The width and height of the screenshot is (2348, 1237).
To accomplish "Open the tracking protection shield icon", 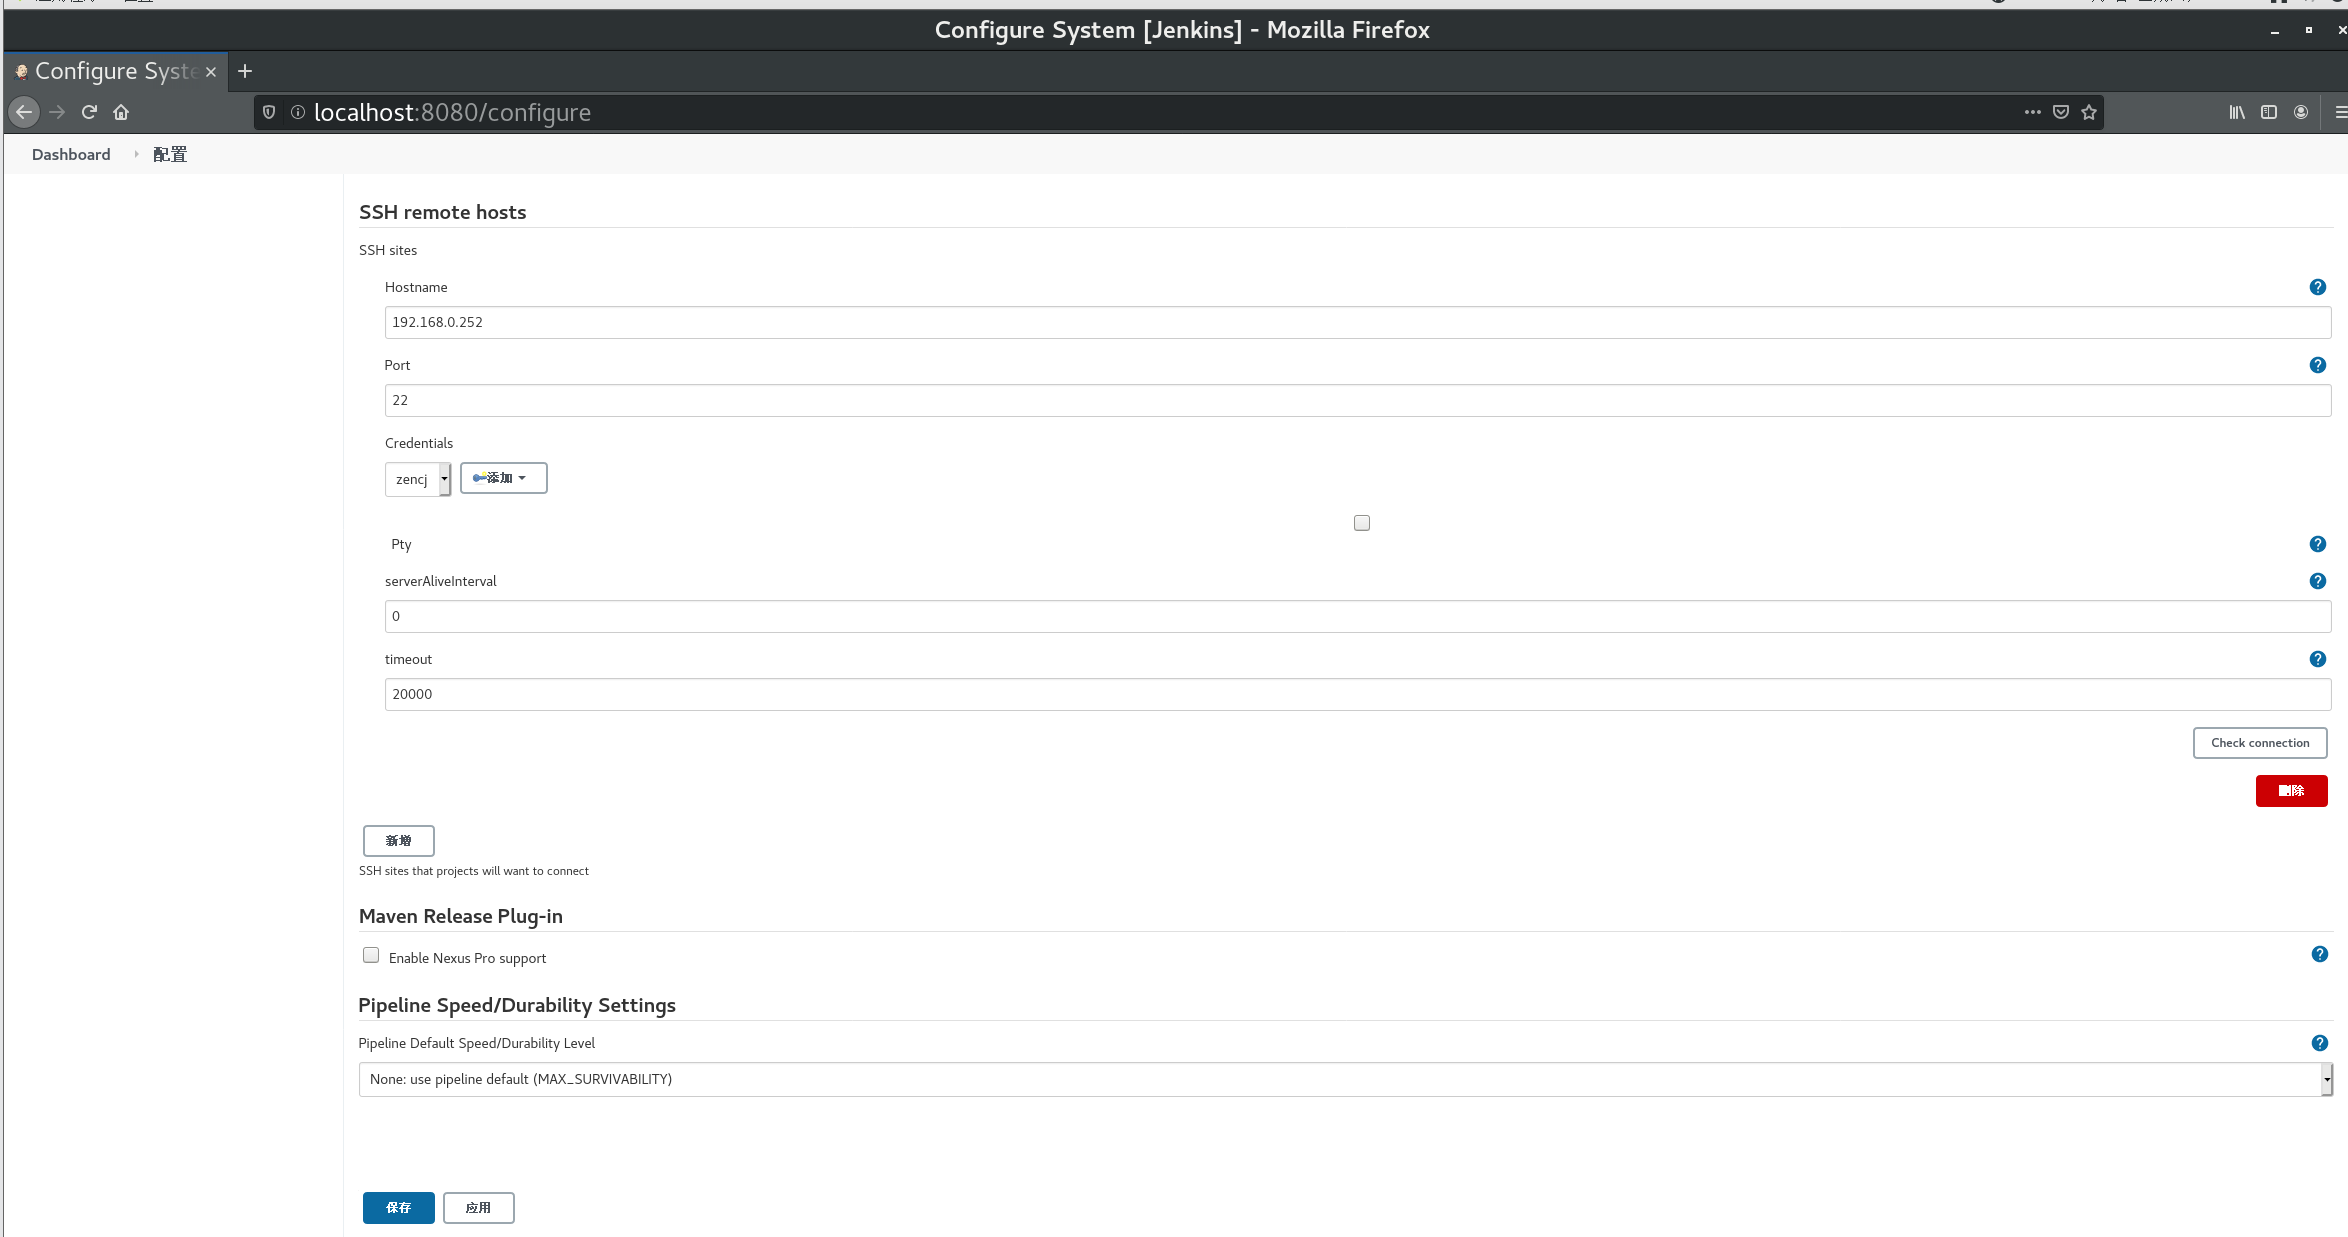I will point(269,112).
